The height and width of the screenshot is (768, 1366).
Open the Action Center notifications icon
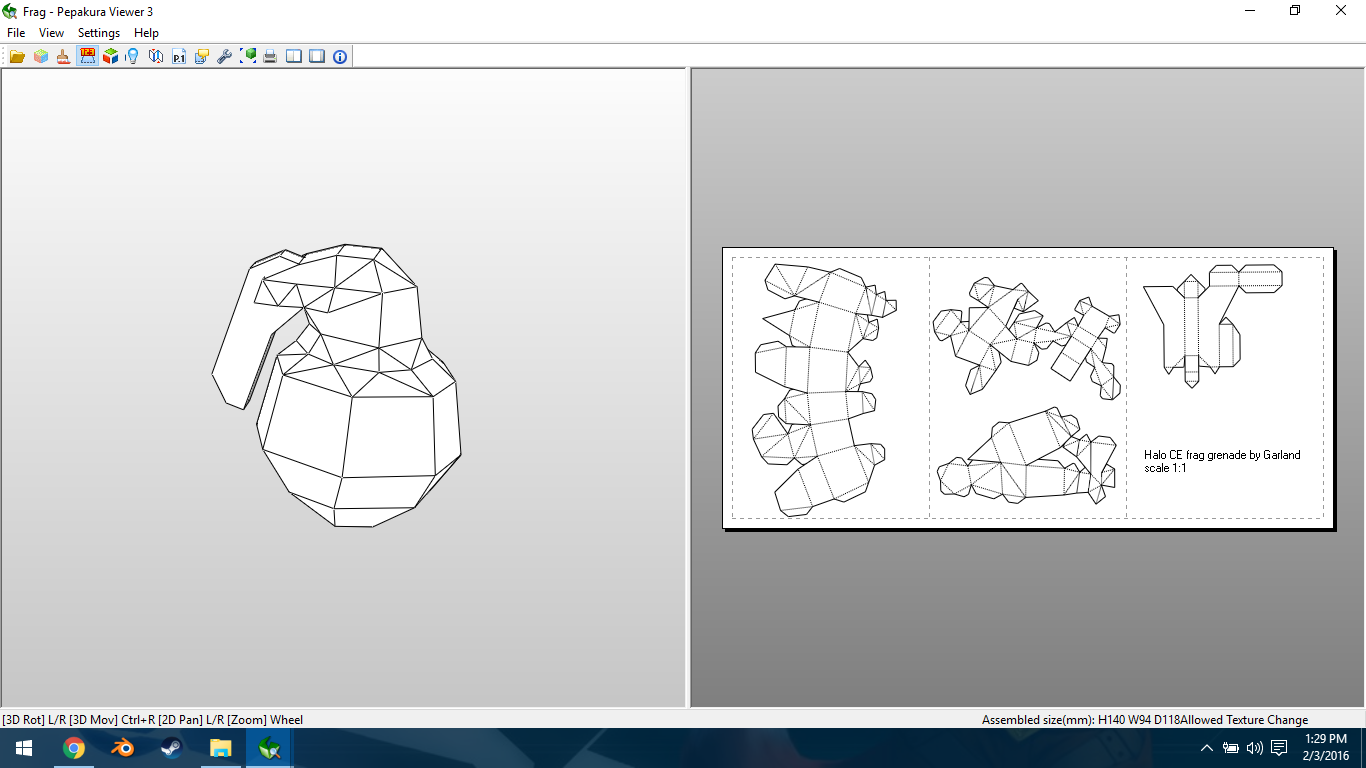coord(1279,748)
